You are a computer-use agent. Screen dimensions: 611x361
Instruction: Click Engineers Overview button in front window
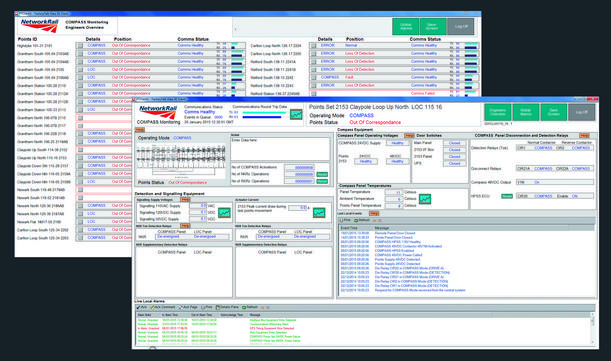click(498, 112)
